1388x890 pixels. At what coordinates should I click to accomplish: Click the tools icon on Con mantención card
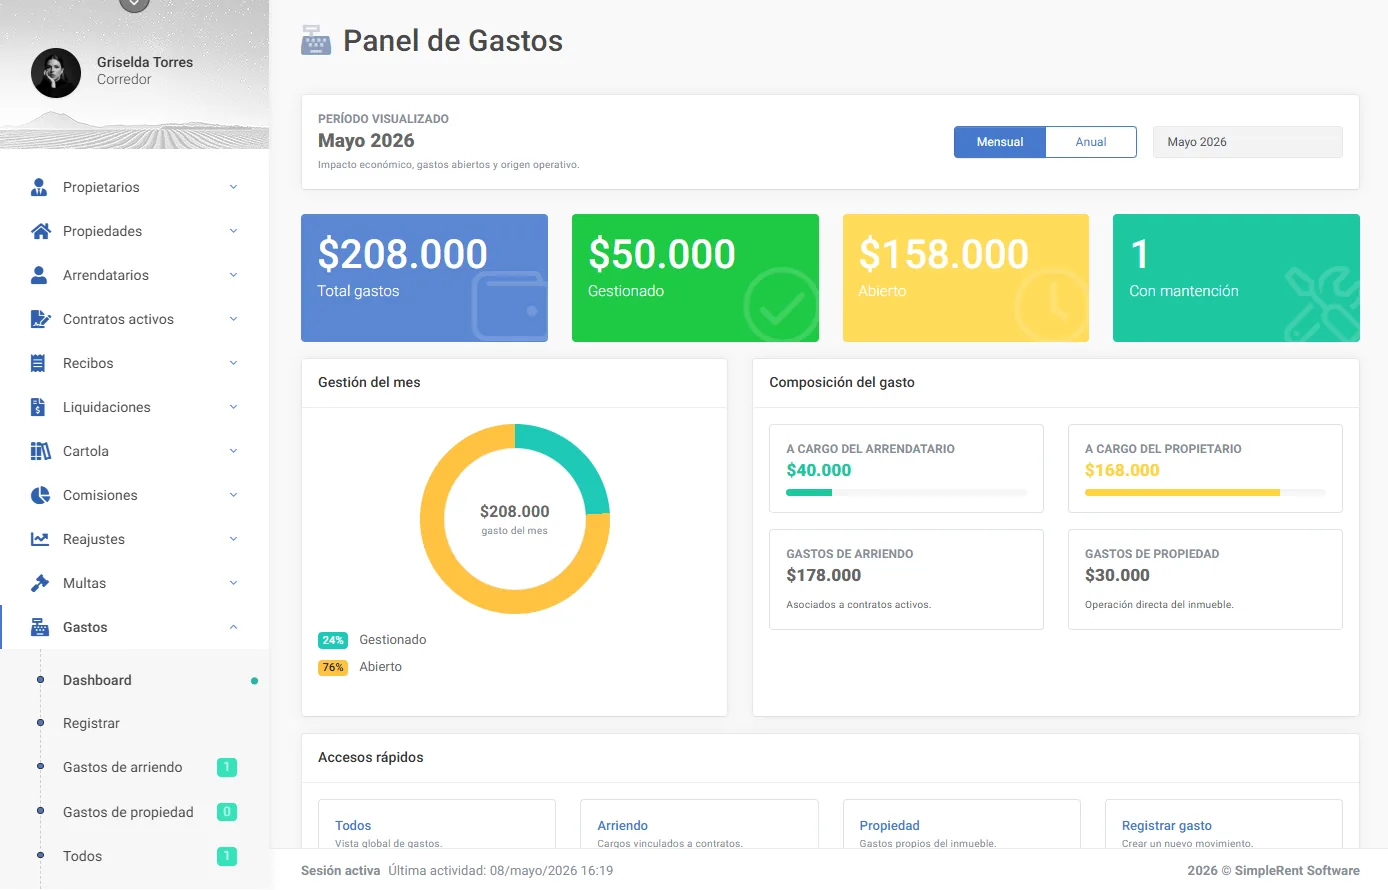point(1322,304)
